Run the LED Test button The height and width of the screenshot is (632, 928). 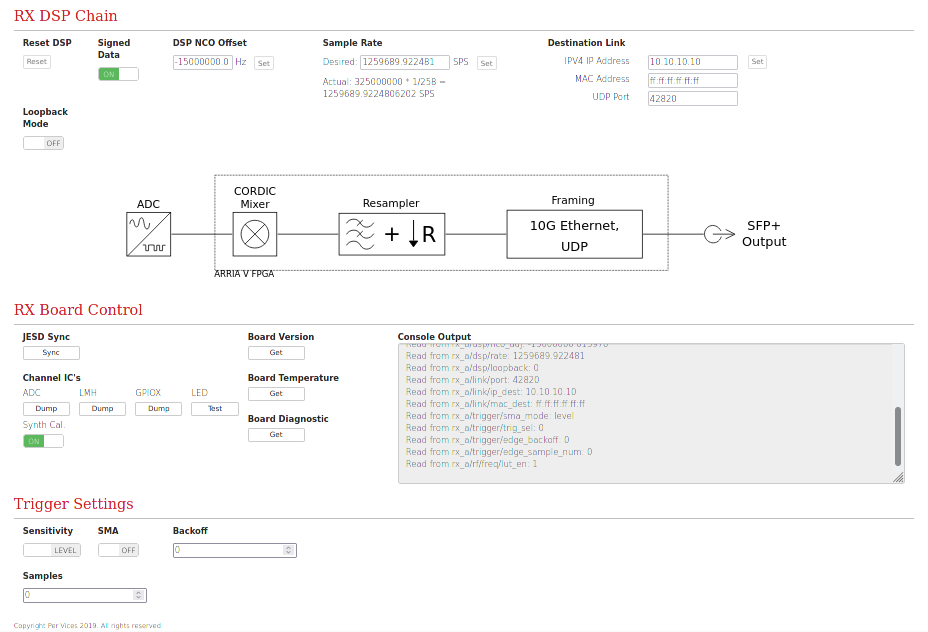215,409
